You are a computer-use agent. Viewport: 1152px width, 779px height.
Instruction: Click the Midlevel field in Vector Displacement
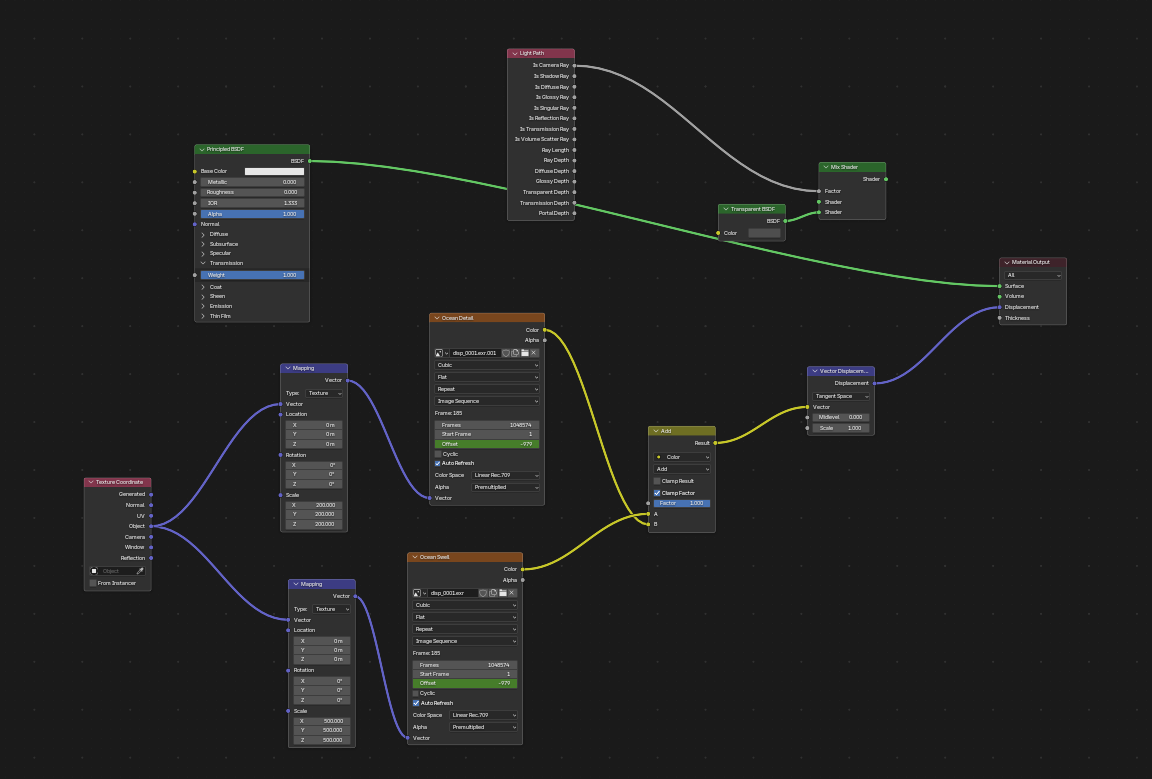(841, 417)
